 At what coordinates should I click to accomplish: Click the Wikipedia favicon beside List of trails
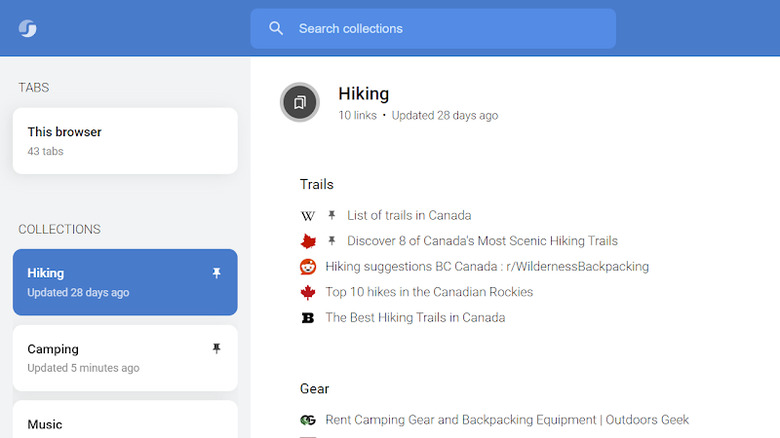(308, 216)
